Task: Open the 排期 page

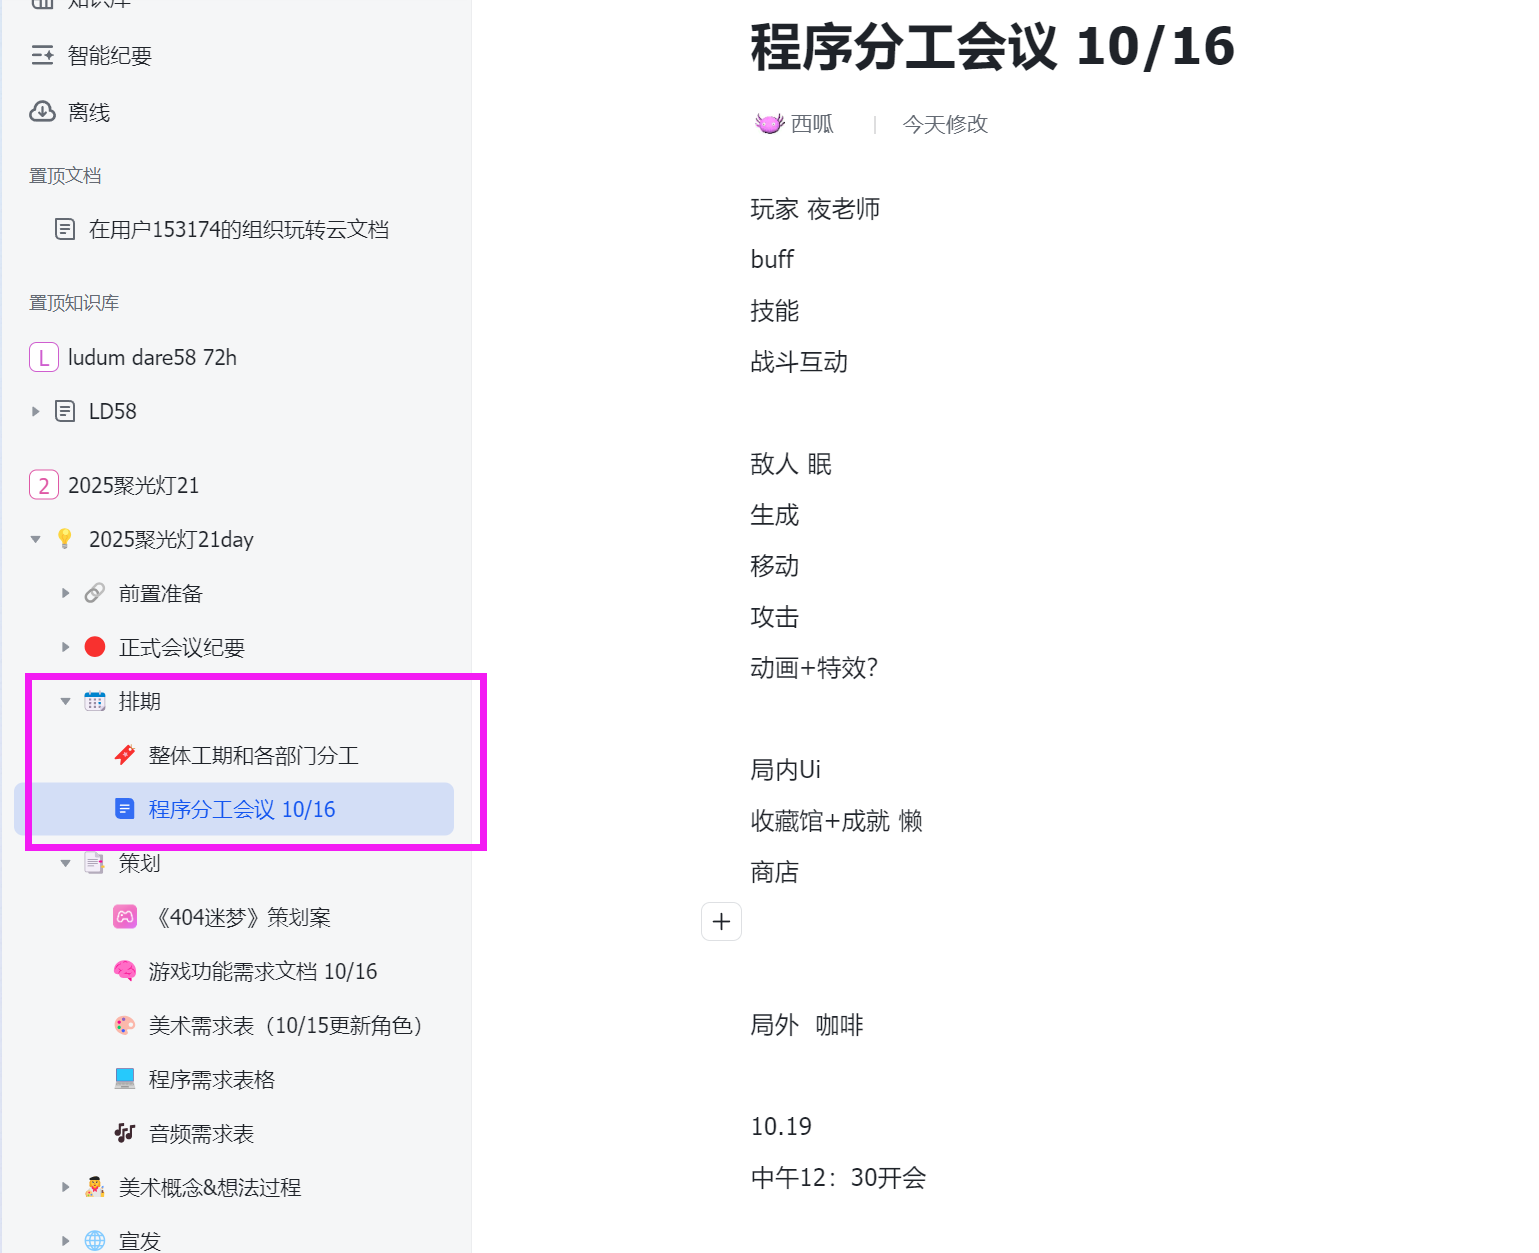Action: 140,702
